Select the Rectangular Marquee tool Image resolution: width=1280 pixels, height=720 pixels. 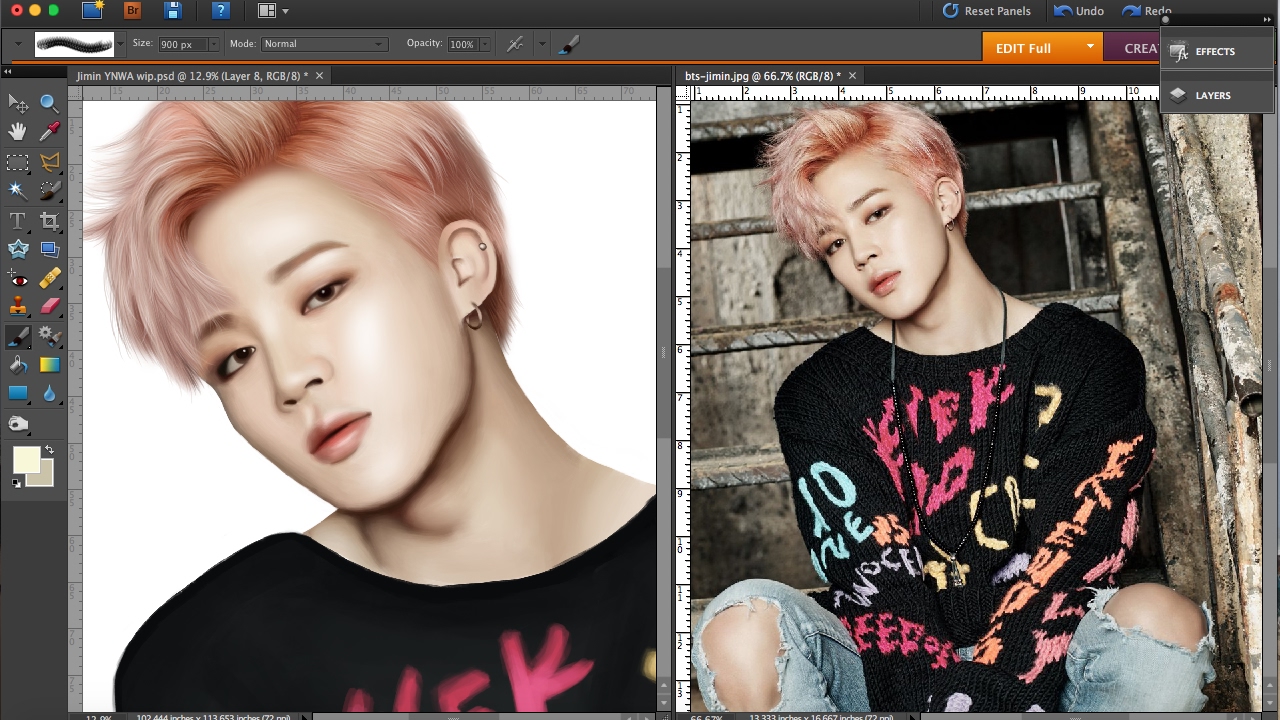[x=18, y=162]
